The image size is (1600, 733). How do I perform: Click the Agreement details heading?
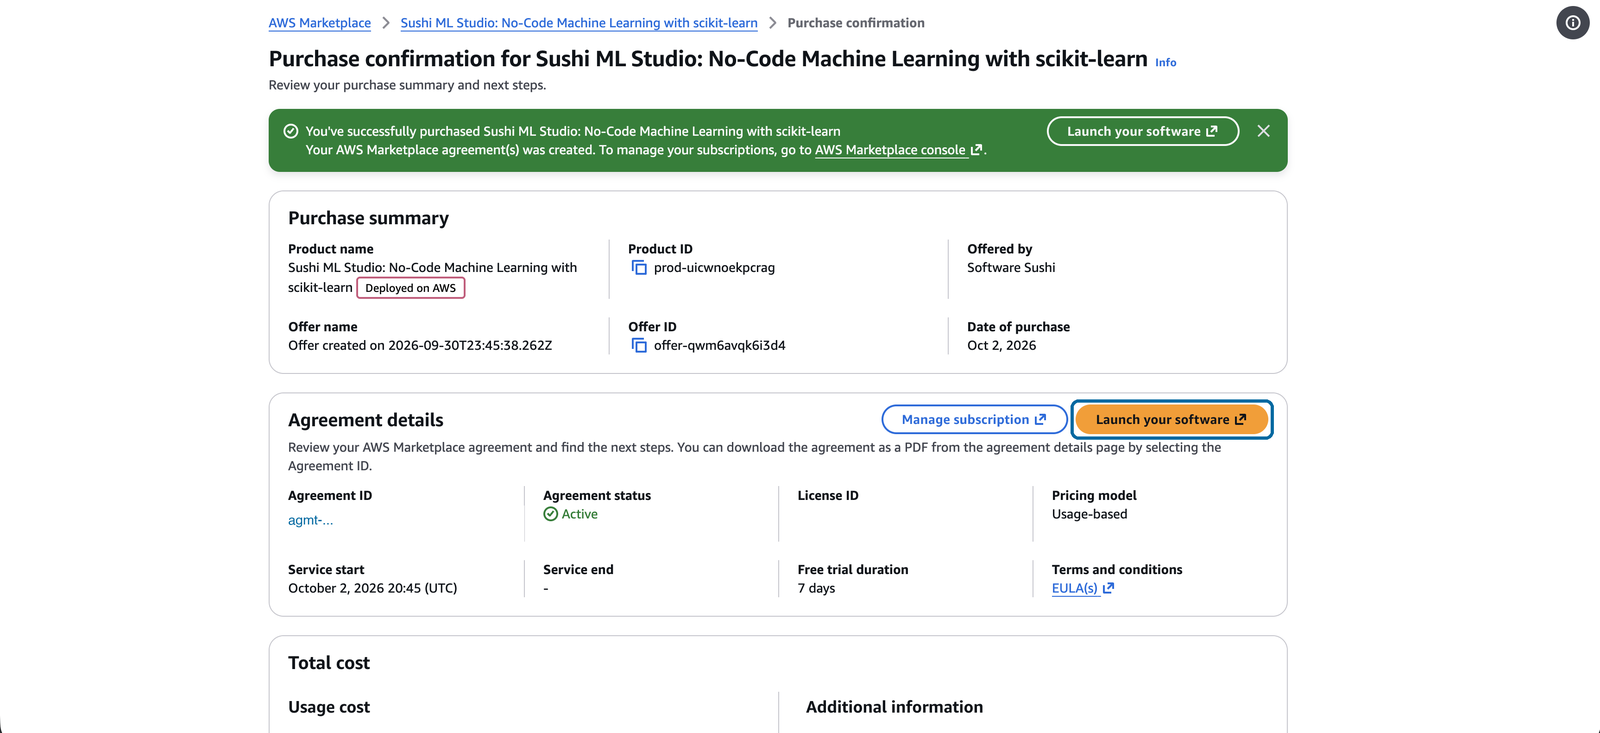[366, 420]
